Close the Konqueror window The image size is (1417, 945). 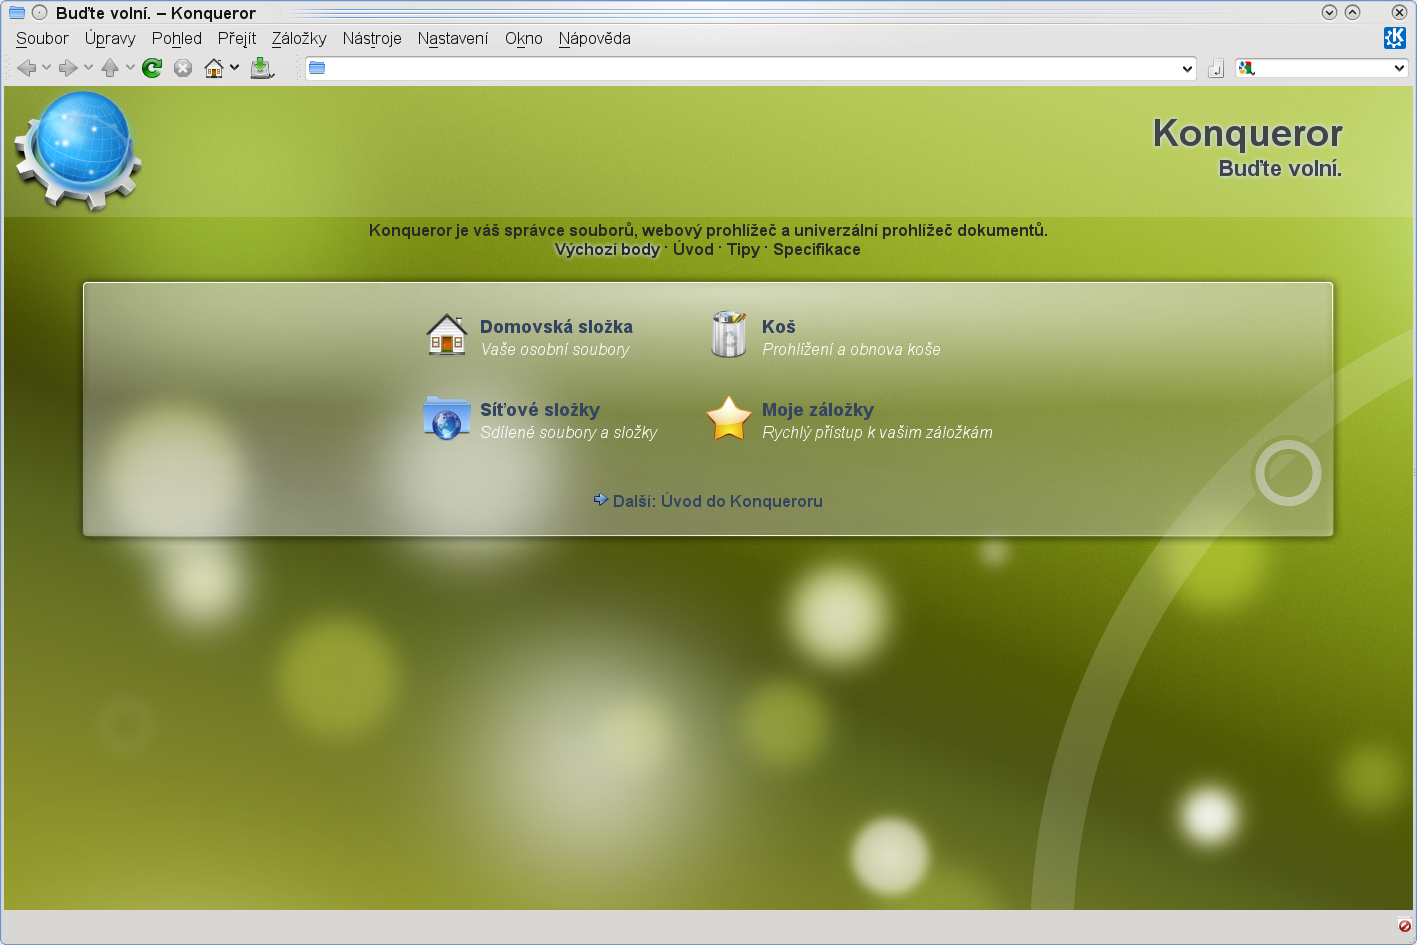[x=1399, y=12]
